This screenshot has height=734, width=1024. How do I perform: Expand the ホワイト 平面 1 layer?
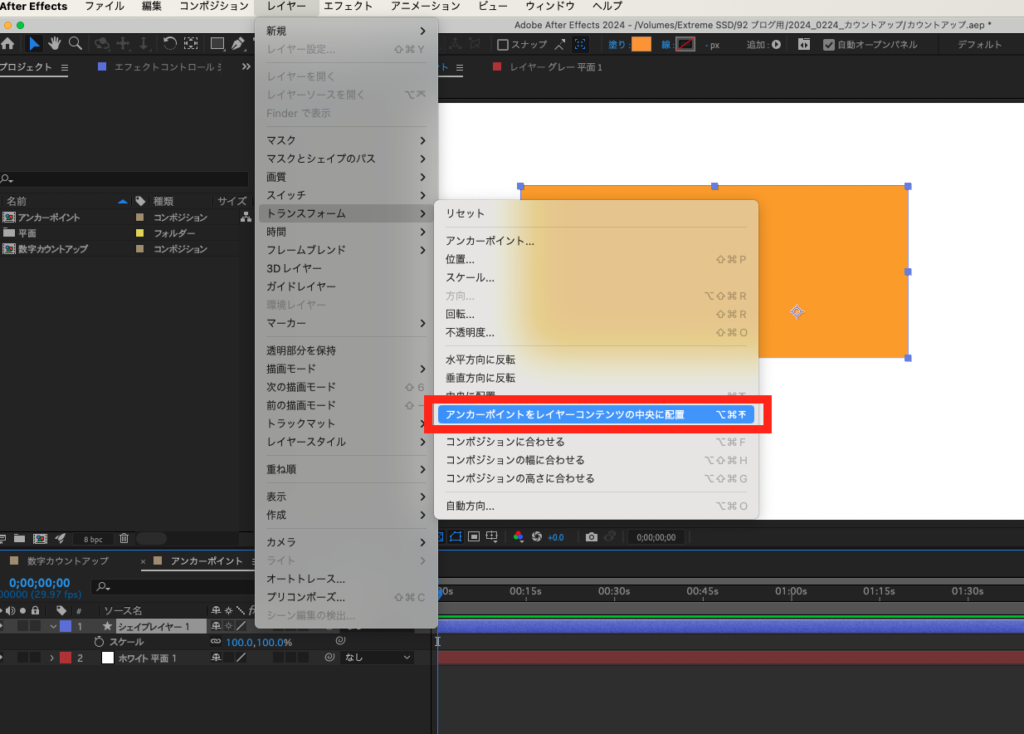pos(52,658)
